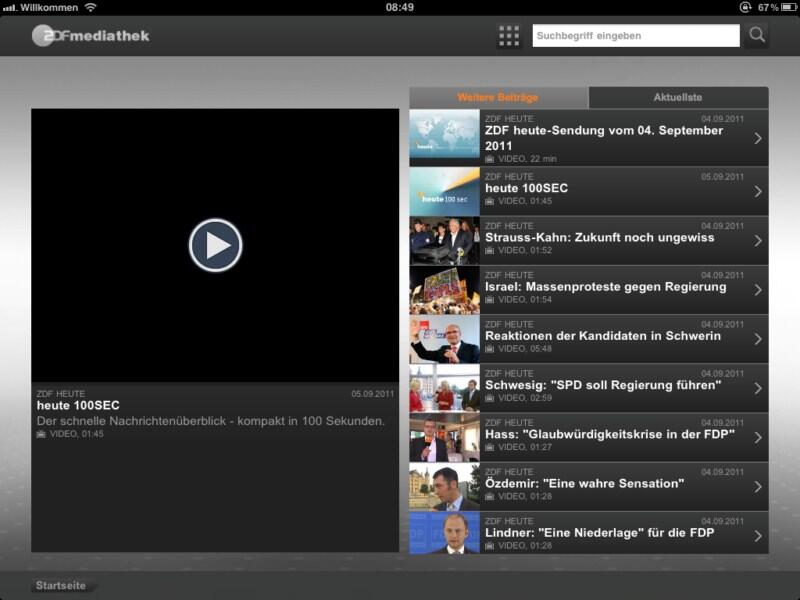This screenshot has height=600, width=800.
Task: Click 'heute 100SEC' title below the player
Action: [x=78, y=406]
